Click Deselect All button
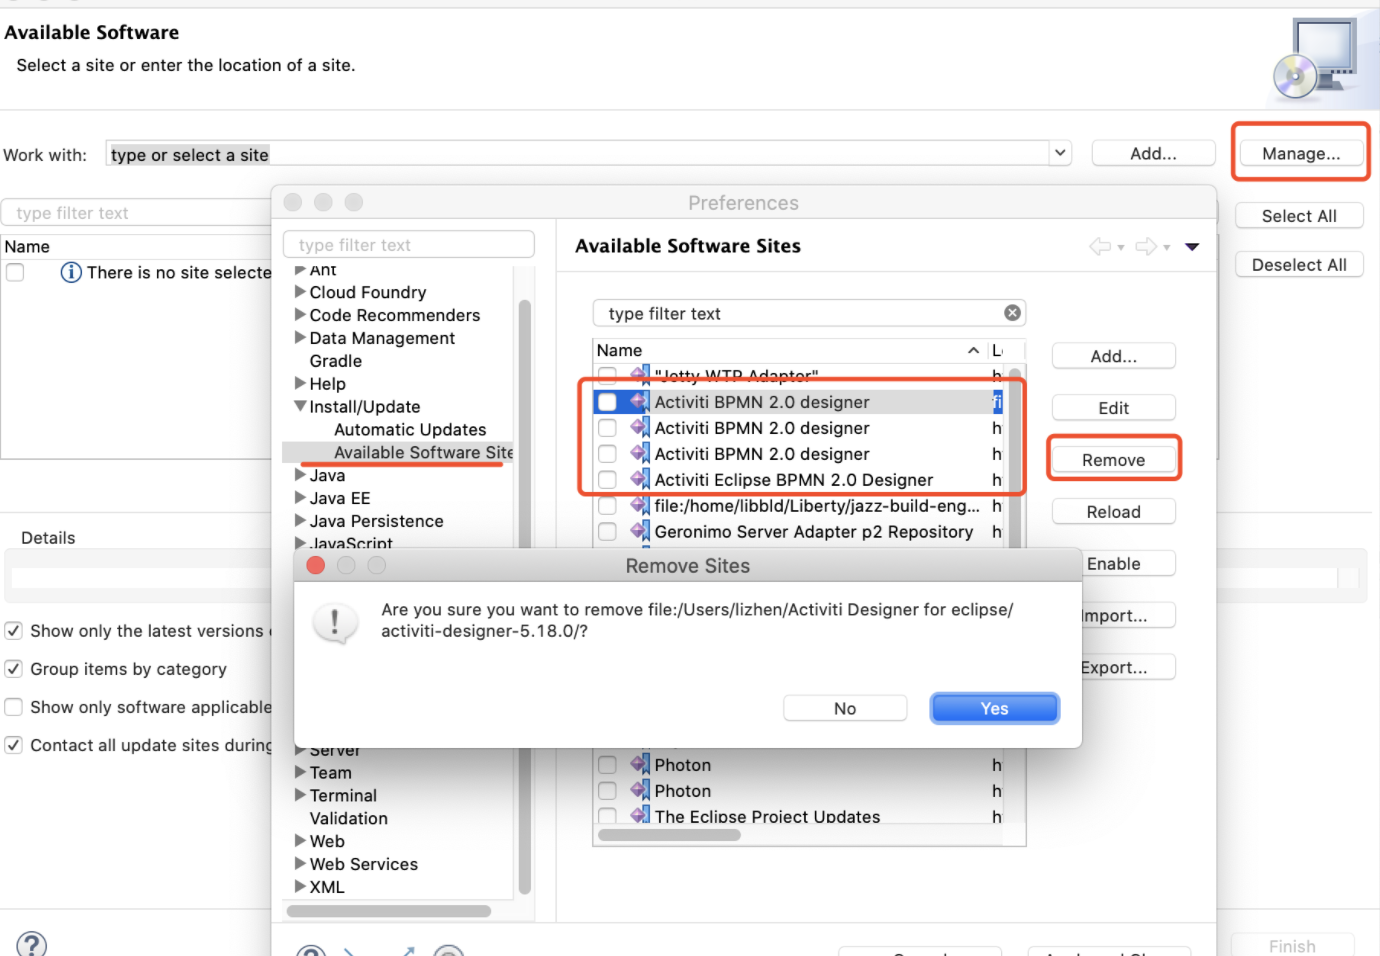This screenshot has width=1380, height=956. point(1299,264)
